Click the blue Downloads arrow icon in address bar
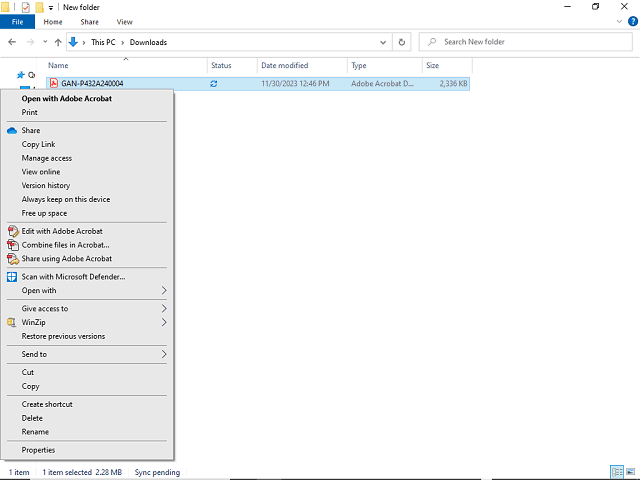Image resolution: width=640 pixels, height=480 pixels. click(73, 42)
